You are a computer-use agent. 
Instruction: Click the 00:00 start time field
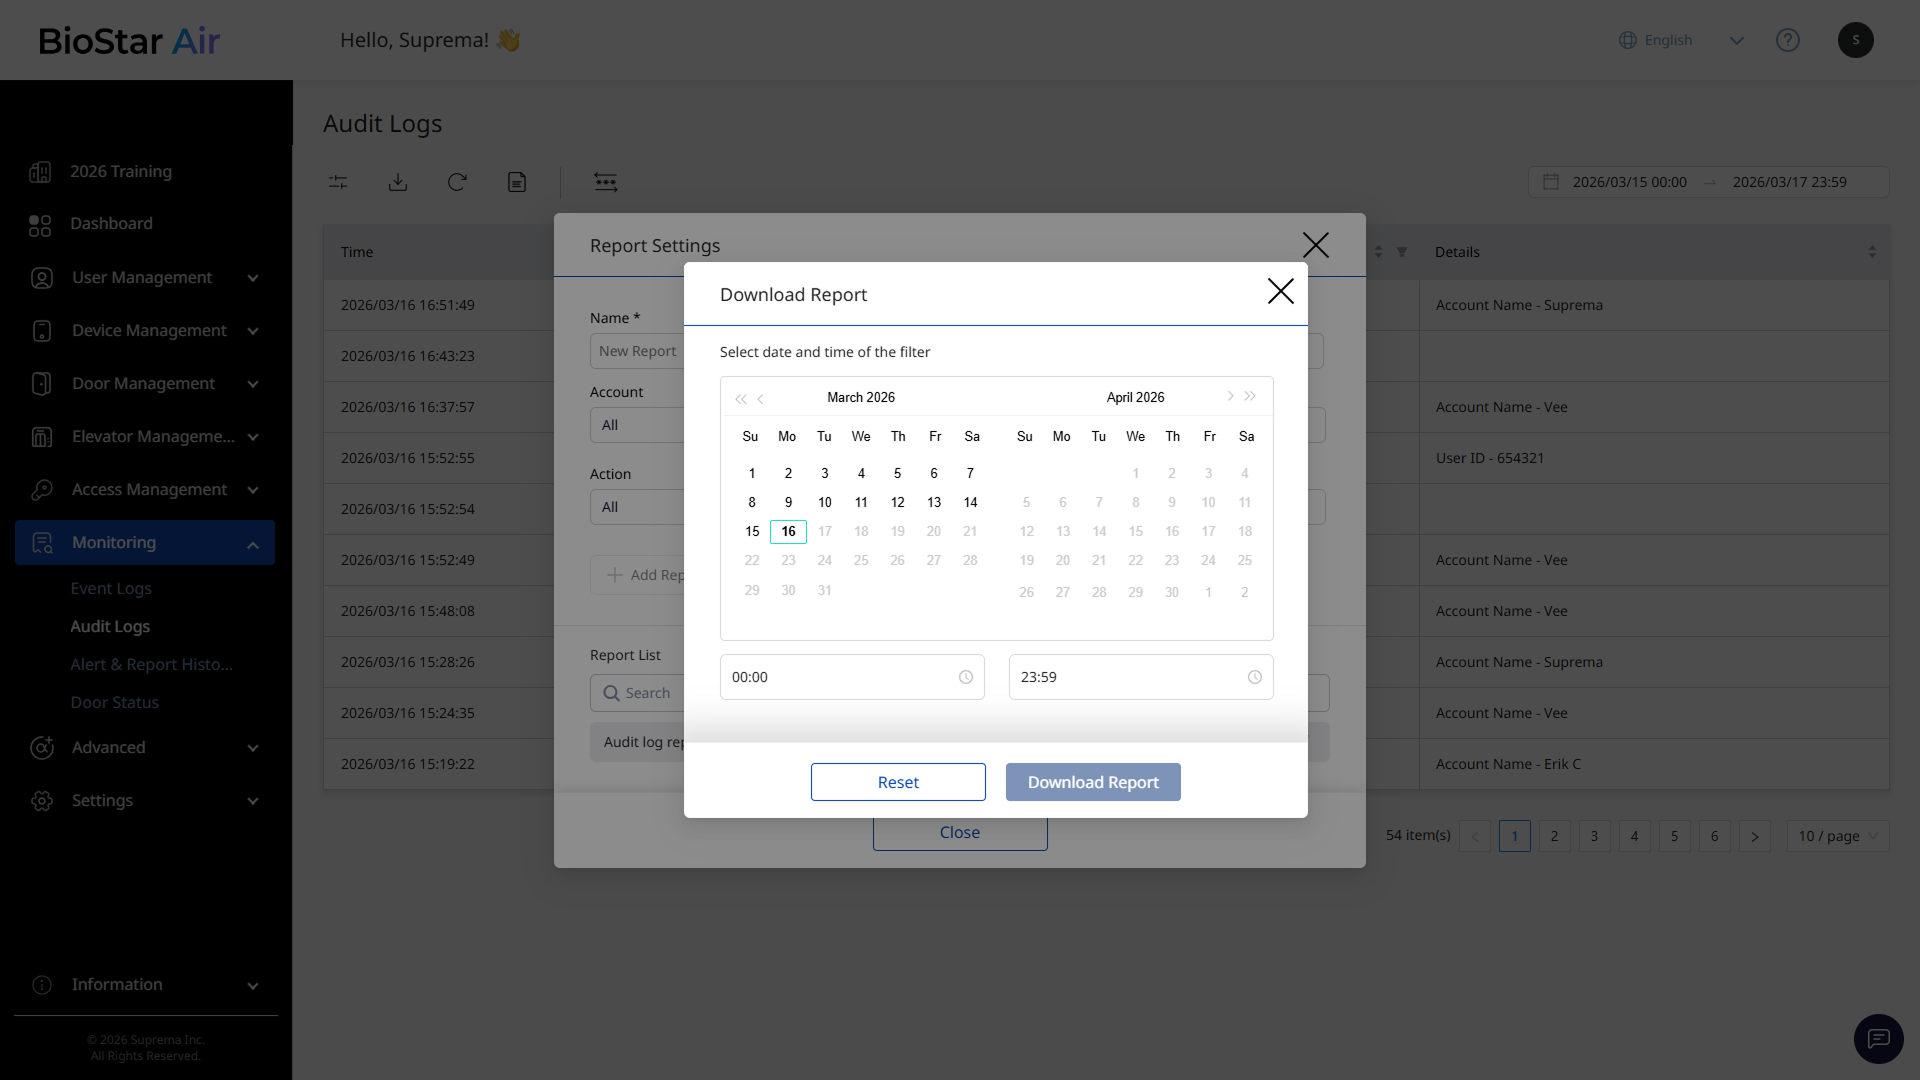[840, 677]
